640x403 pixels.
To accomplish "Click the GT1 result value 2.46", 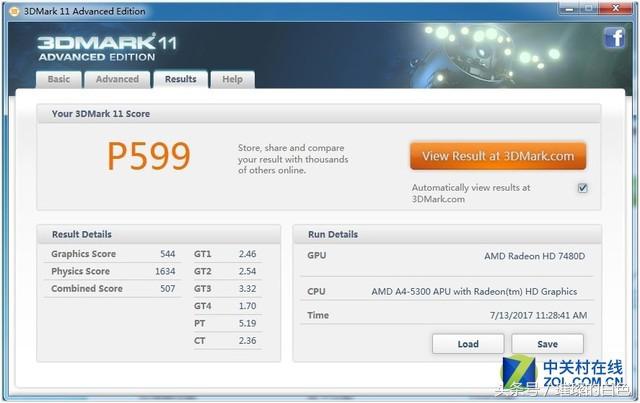I will click(249, 254).
